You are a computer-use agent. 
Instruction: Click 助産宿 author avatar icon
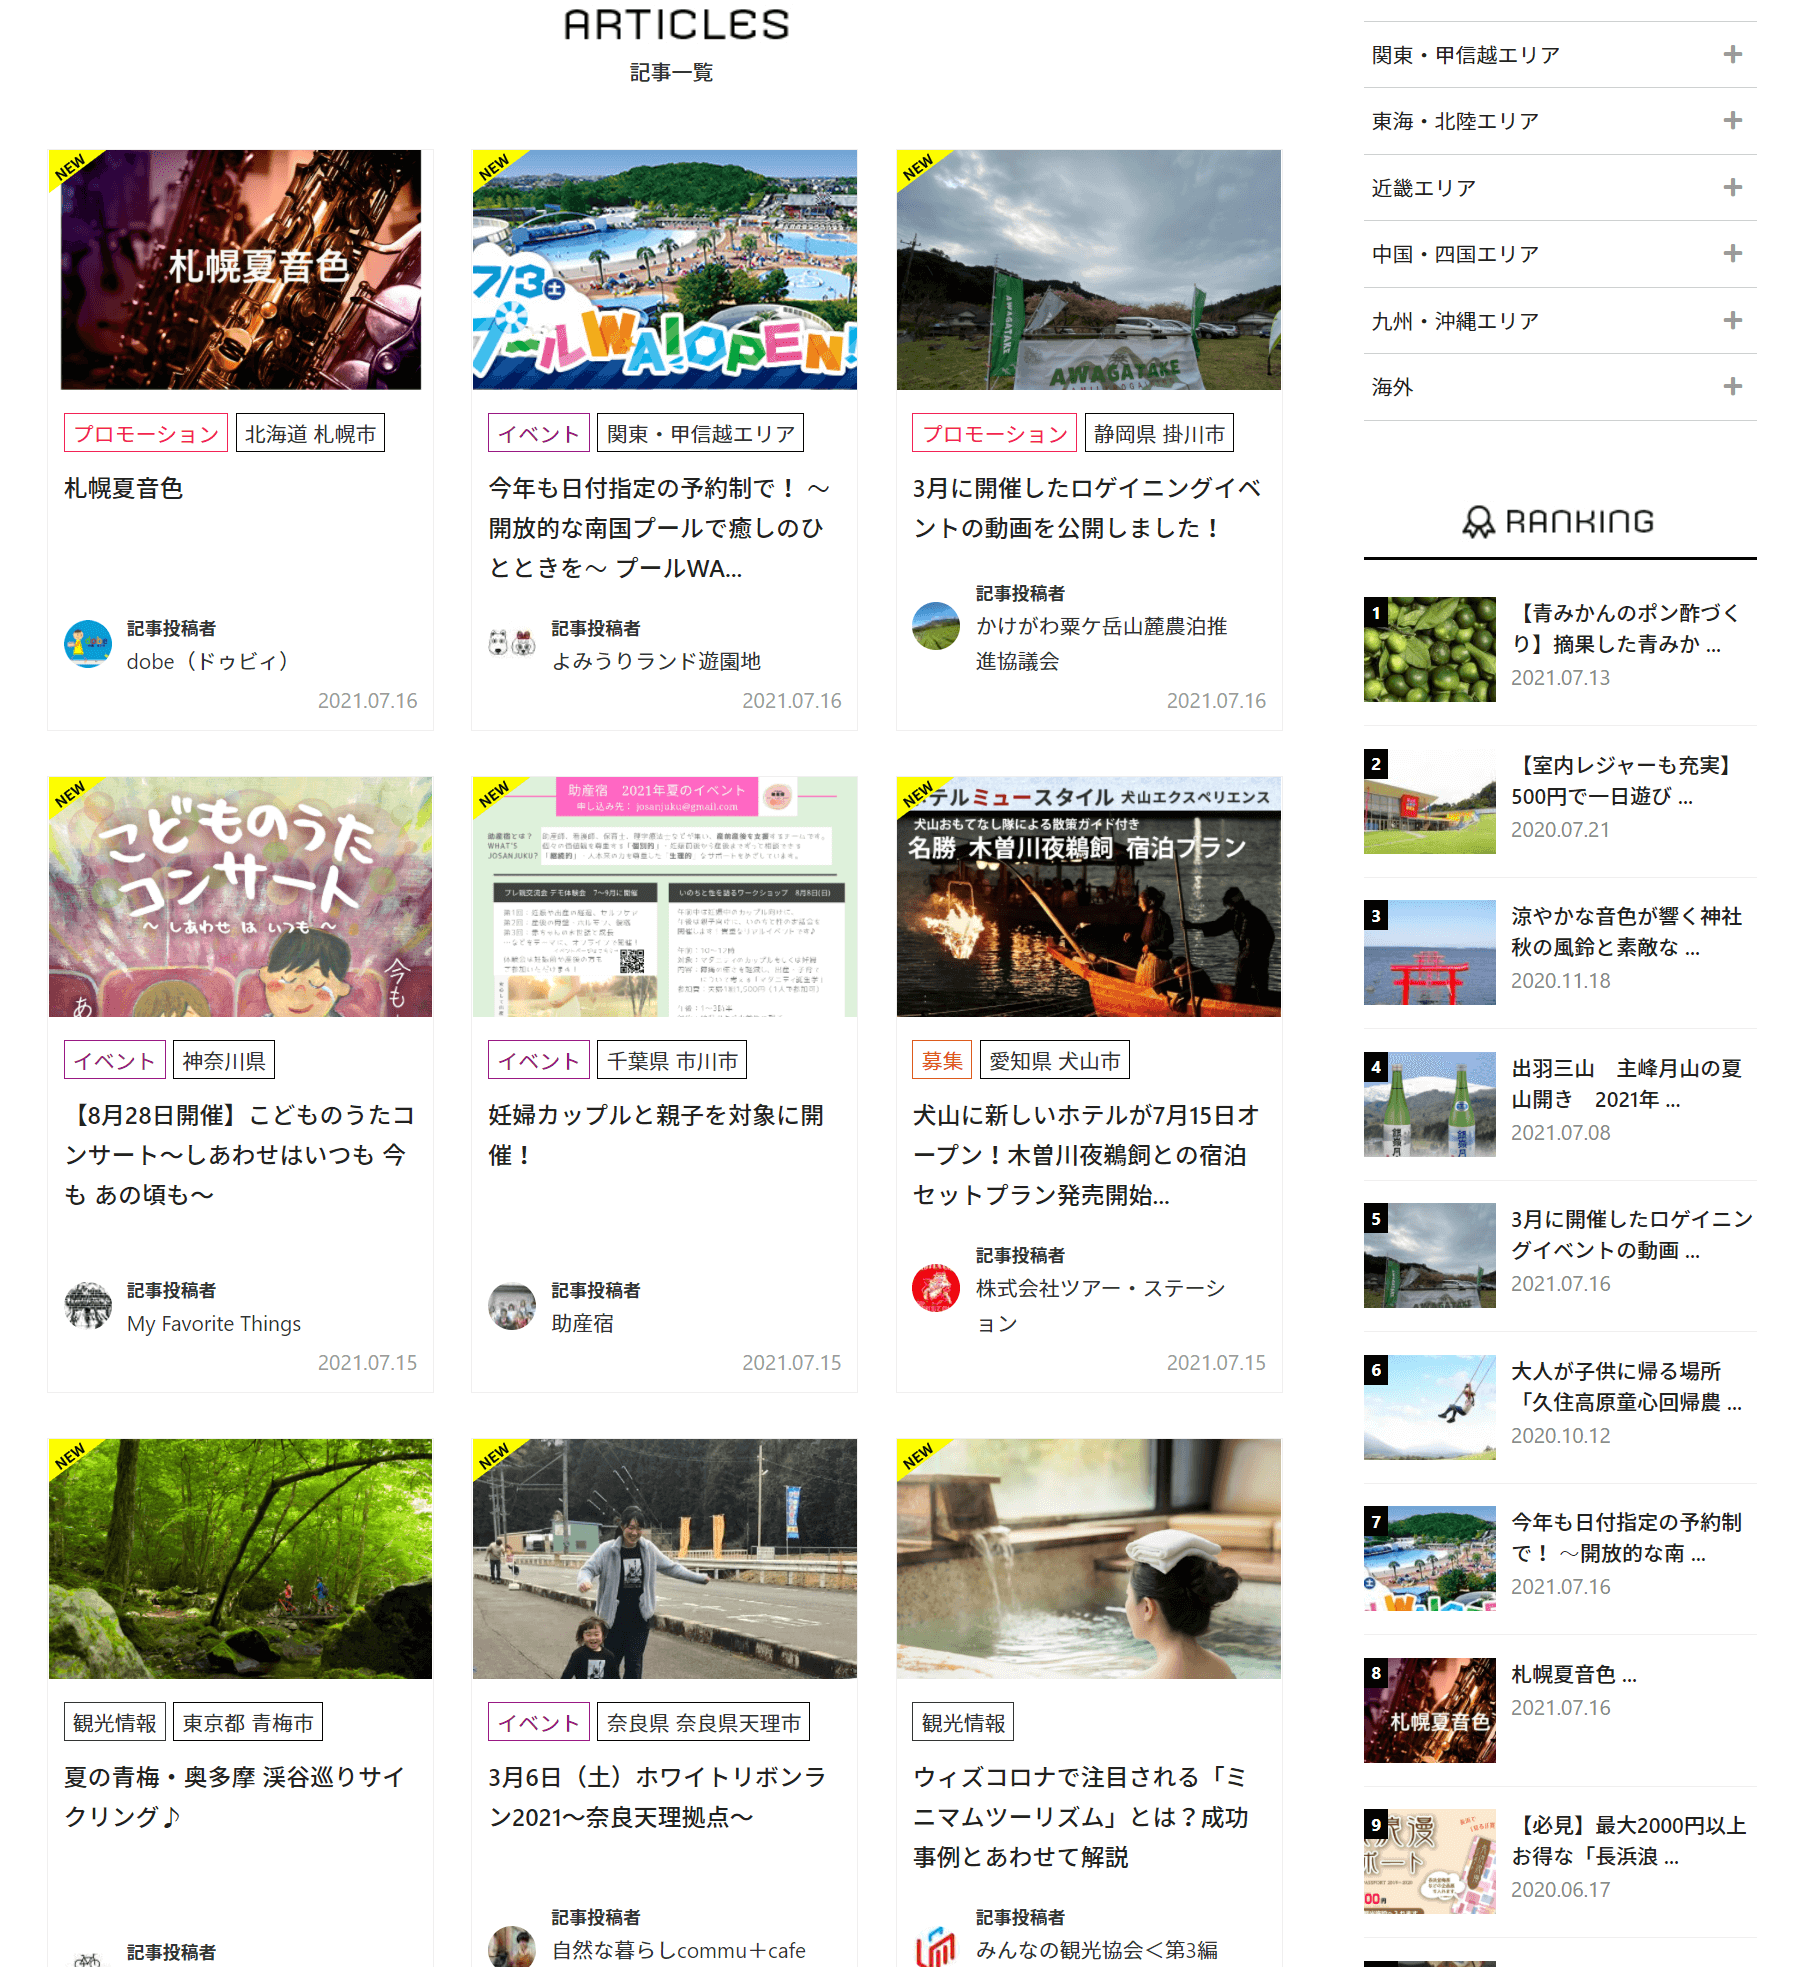(512, 1306)
